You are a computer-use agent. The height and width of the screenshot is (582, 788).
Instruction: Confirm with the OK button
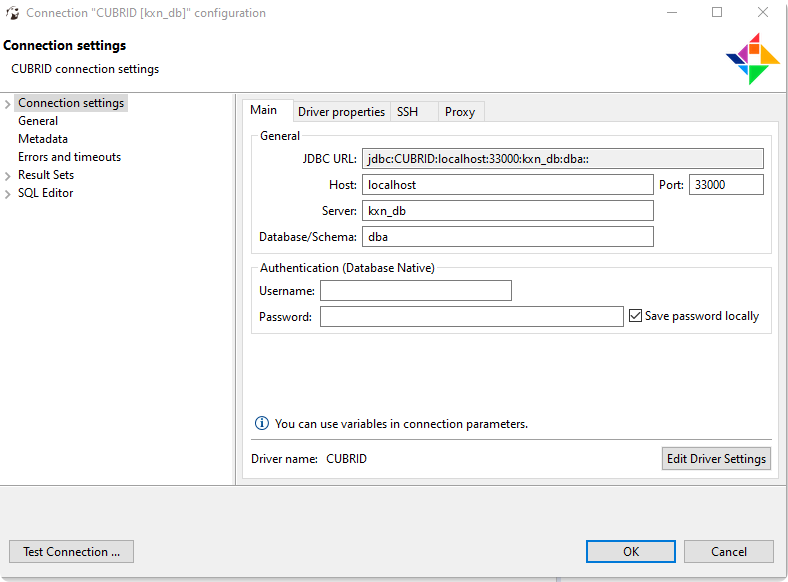point(631,551)
